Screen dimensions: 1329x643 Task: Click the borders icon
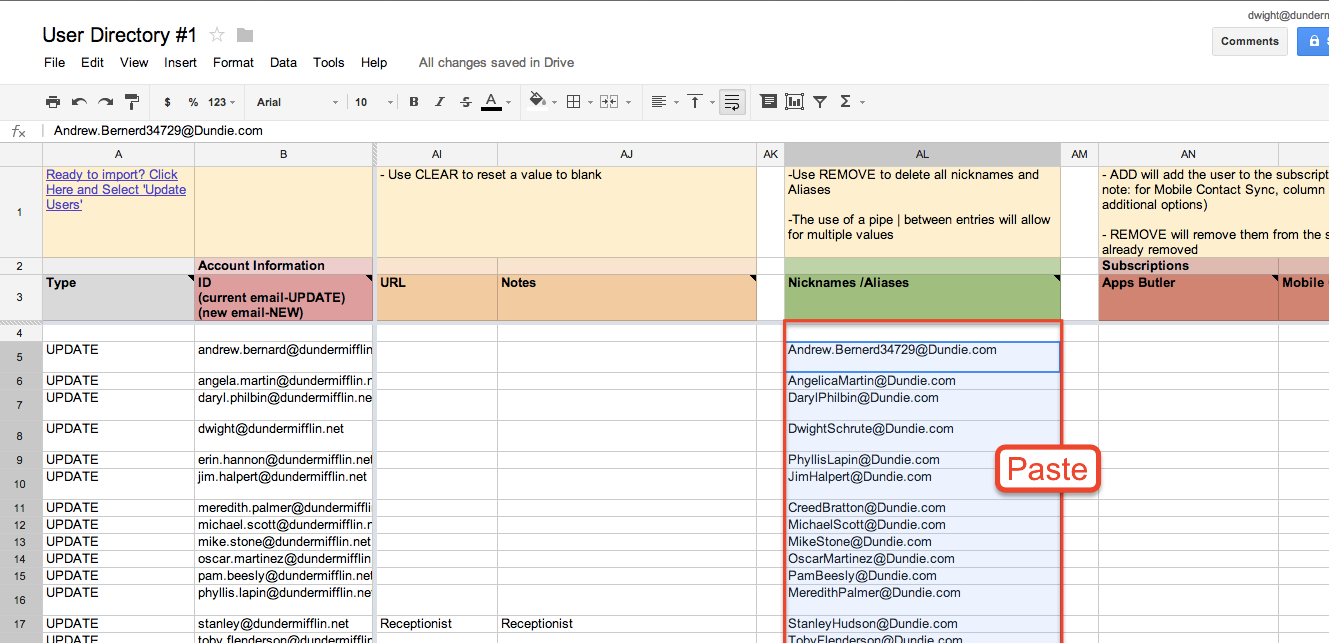click(x=573, y=102)
